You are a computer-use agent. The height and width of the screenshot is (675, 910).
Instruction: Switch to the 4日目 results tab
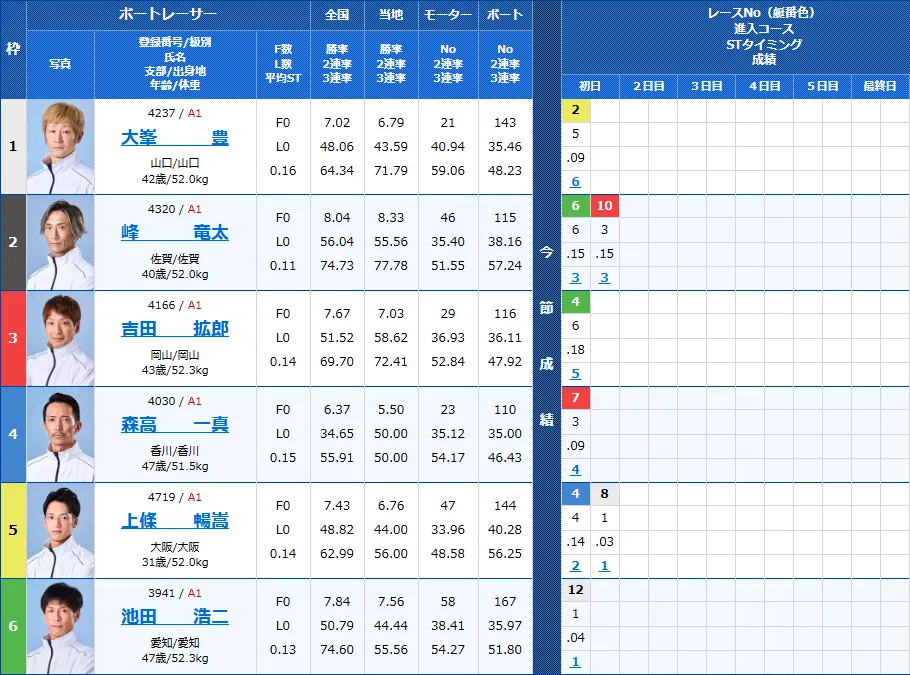point(763,86)
